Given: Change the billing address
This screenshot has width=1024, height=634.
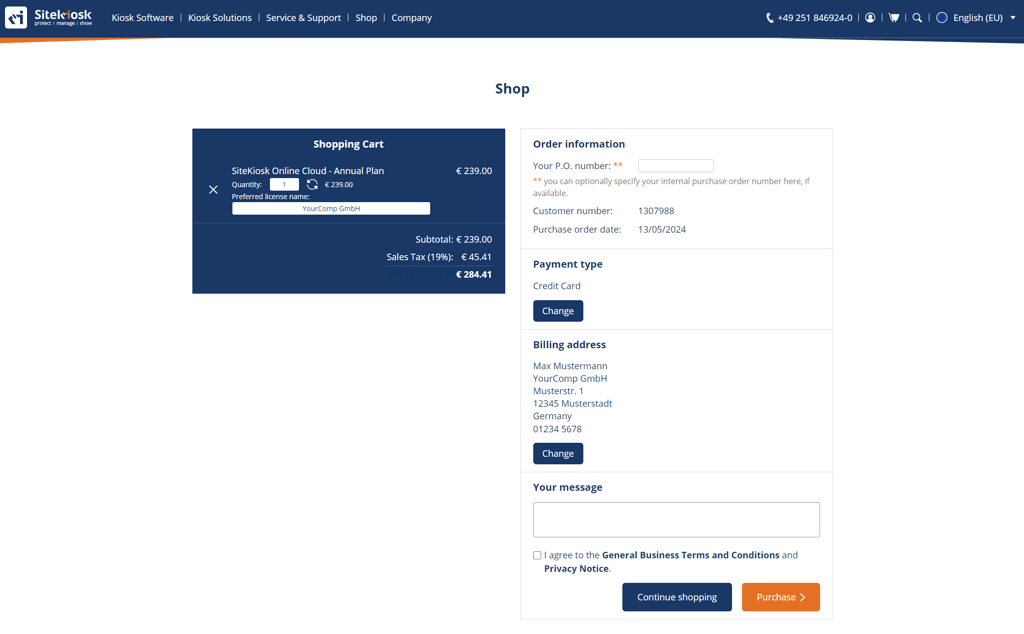Looking at the screenshot, I should [x=557, y=453].
